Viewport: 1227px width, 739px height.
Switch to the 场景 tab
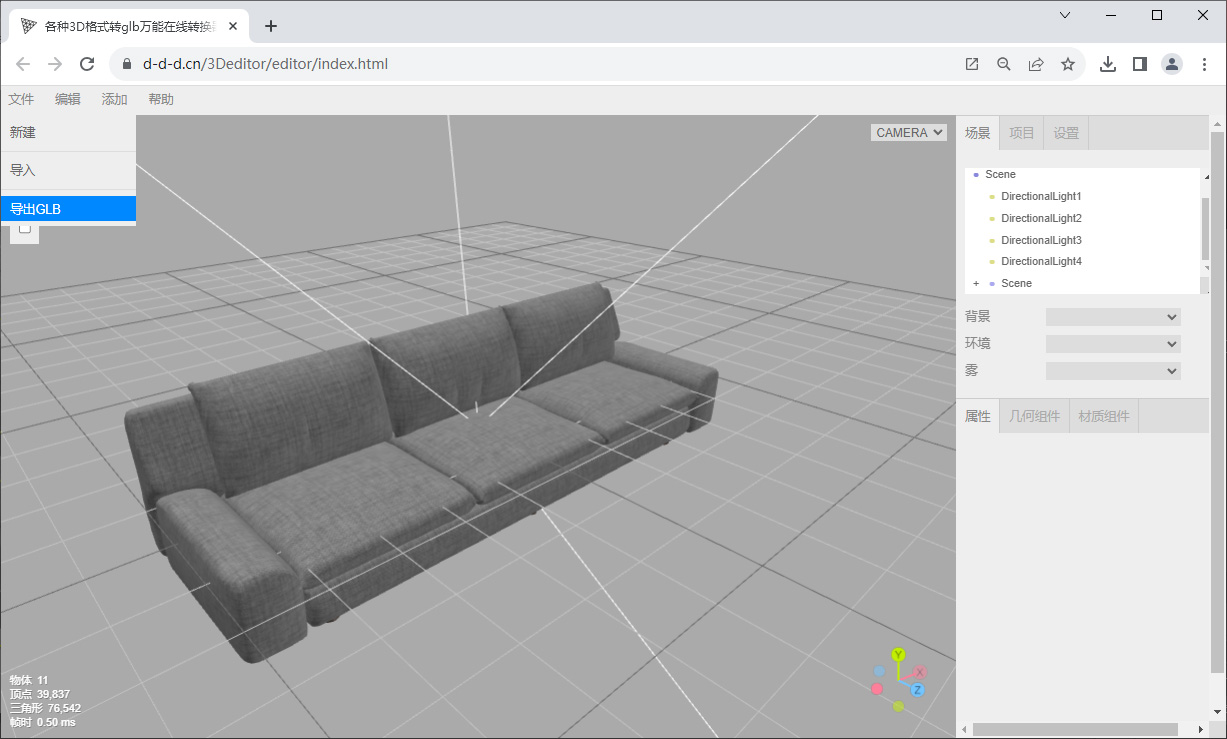(978, 133)
